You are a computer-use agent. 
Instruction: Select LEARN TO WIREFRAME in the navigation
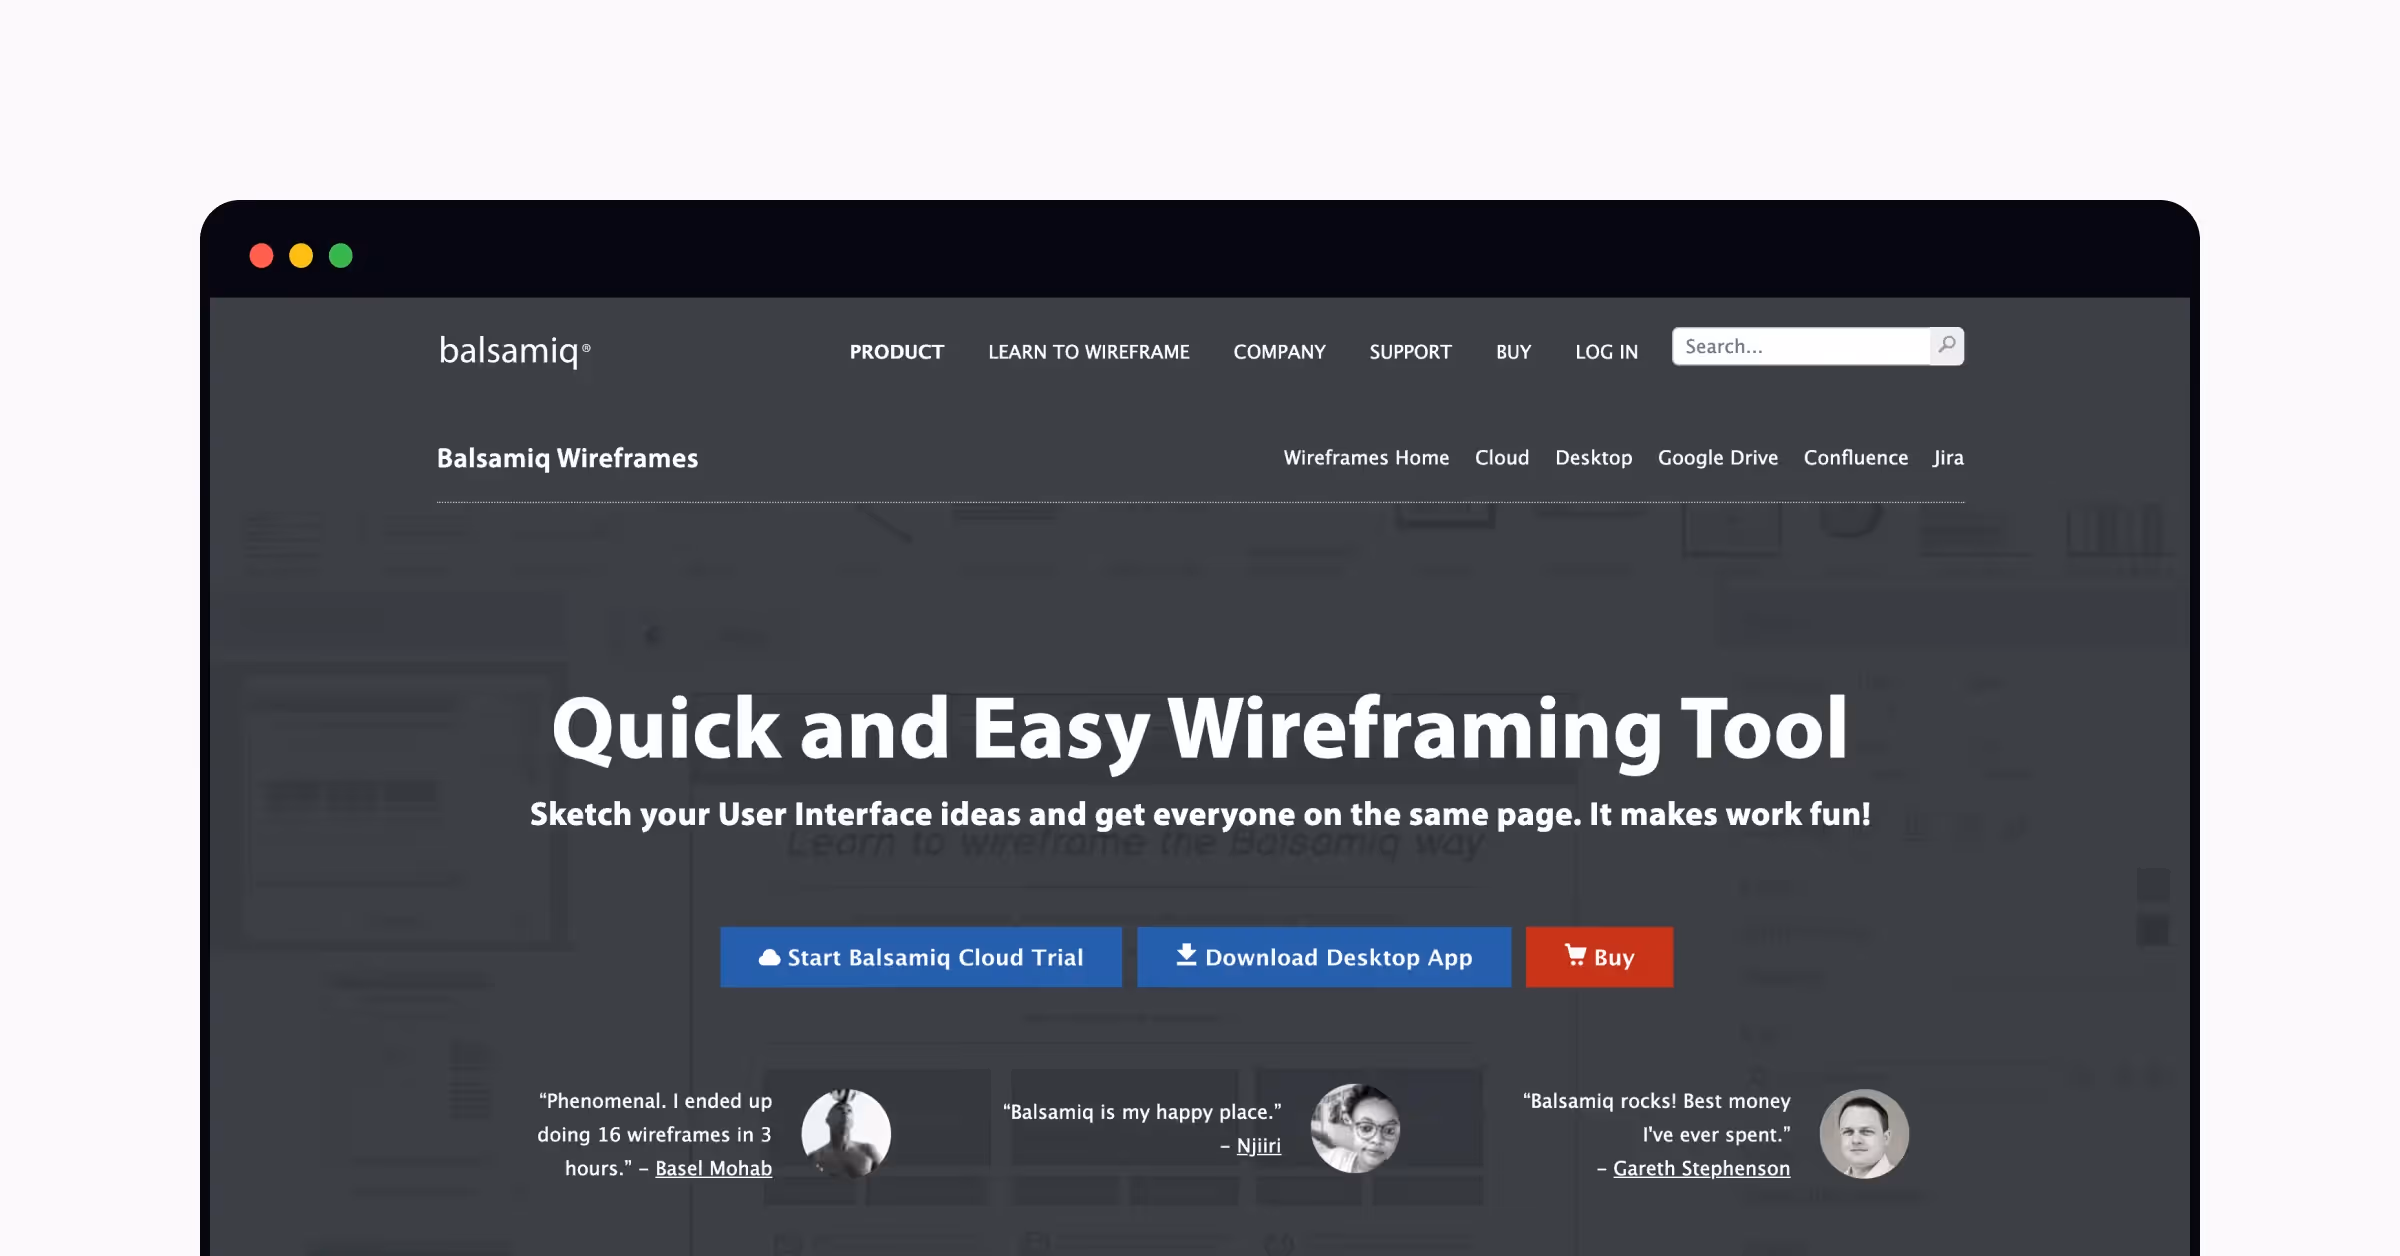(x=1088, y=351)
